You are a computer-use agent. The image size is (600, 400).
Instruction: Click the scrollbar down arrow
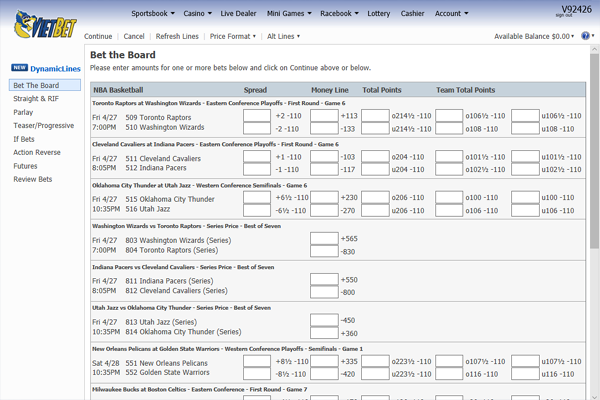pos(594,397)
